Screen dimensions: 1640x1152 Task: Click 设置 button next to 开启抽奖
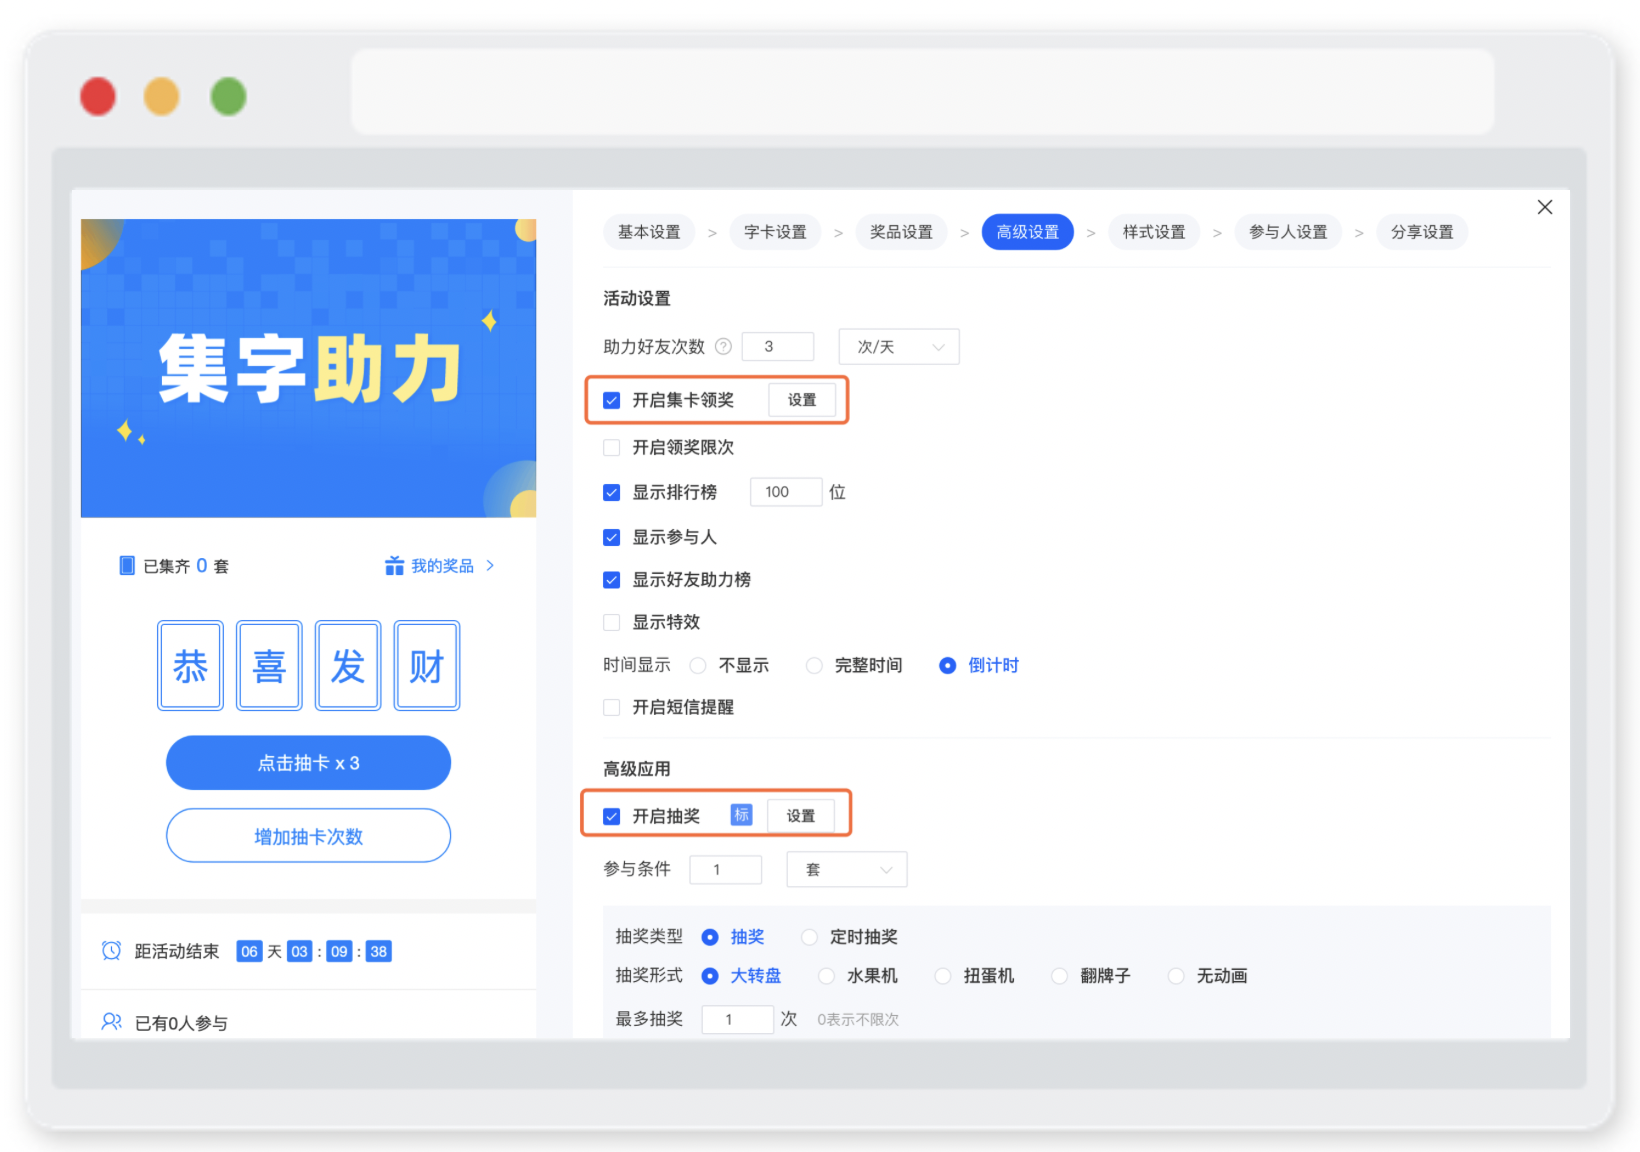(800, 816)
